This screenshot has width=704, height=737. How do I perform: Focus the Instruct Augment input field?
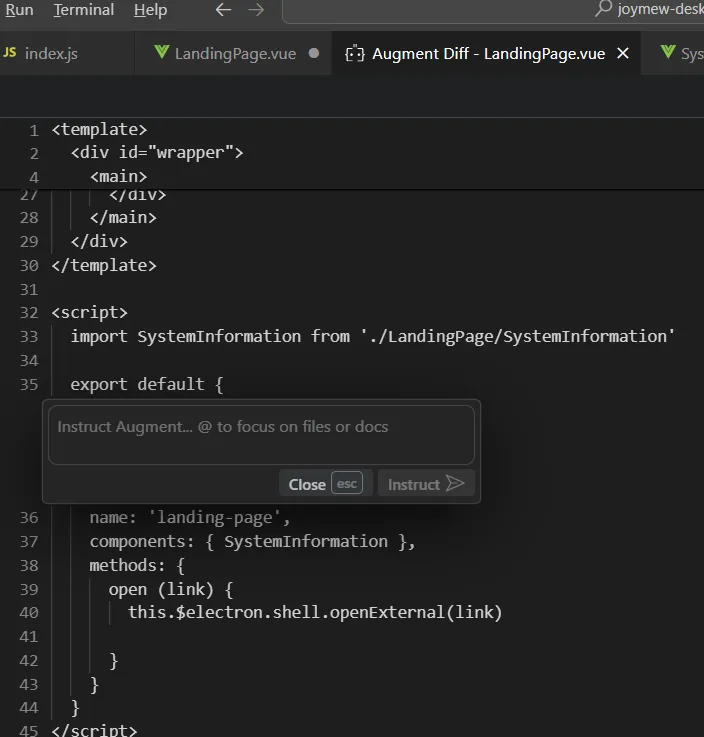point(261,435)
